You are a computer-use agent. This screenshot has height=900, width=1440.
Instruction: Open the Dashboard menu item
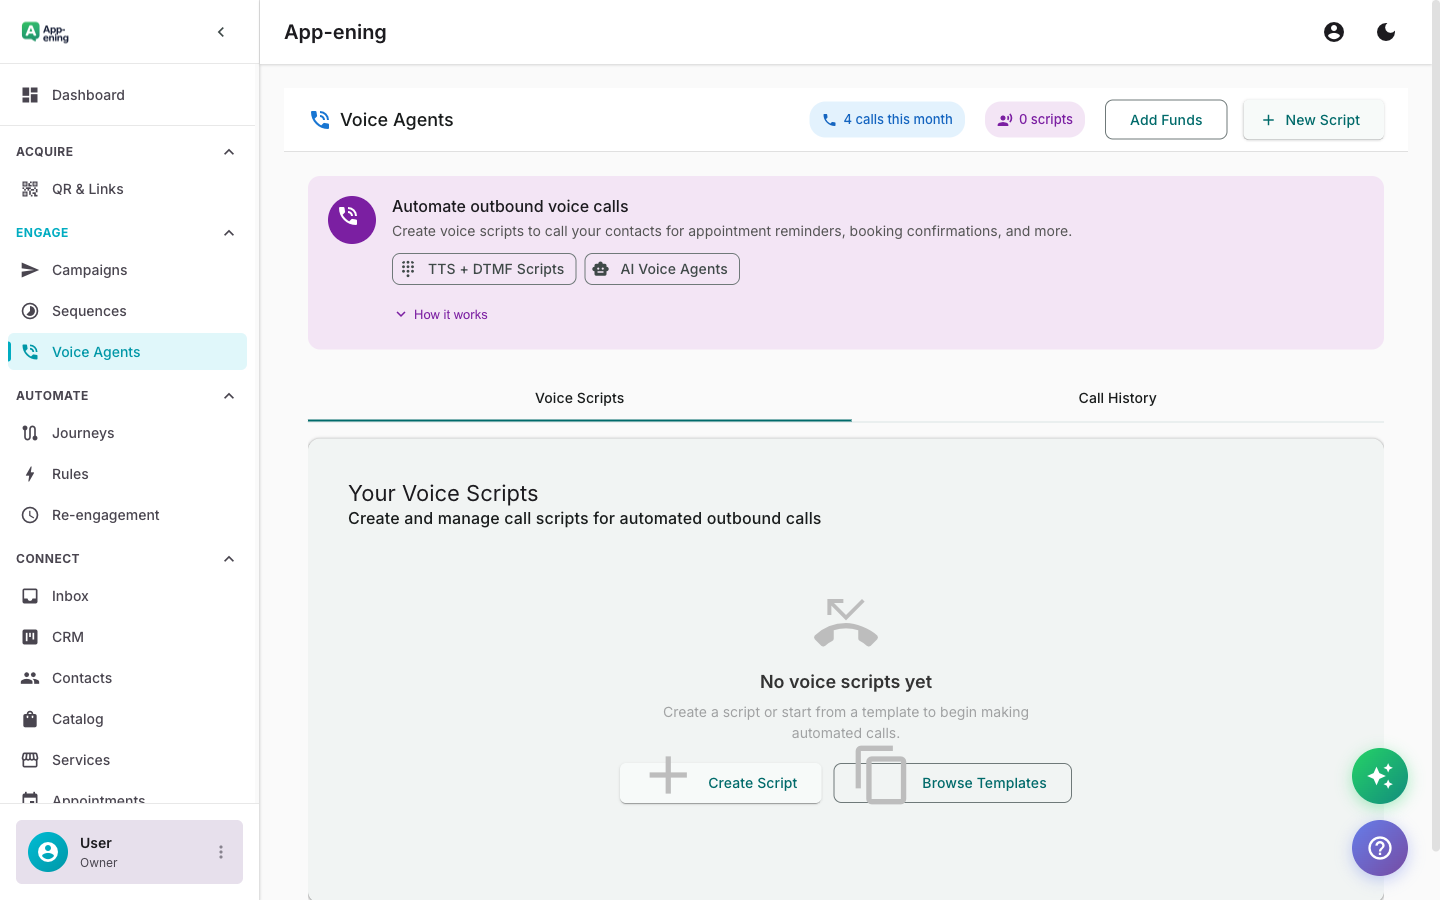point(88,94)
